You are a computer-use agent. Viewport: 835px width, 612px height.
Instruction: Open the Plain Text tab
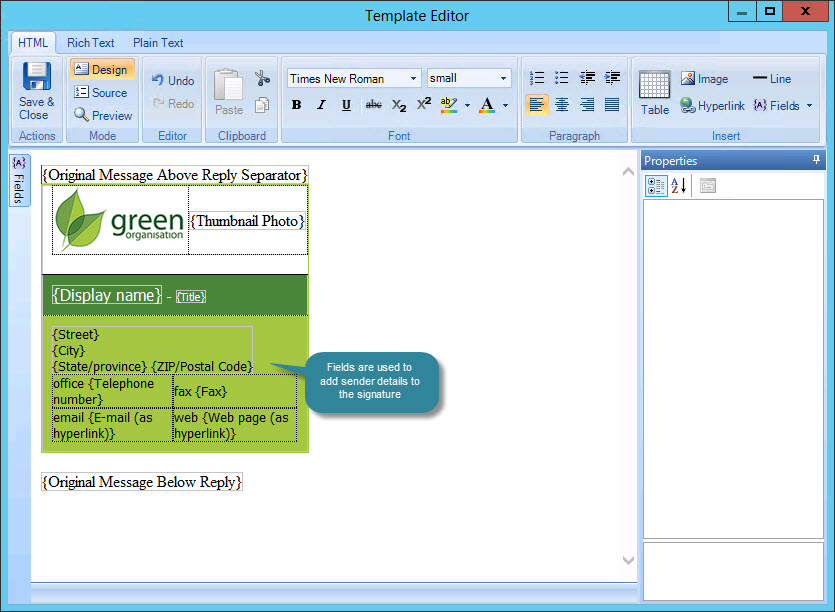point(158,43)
